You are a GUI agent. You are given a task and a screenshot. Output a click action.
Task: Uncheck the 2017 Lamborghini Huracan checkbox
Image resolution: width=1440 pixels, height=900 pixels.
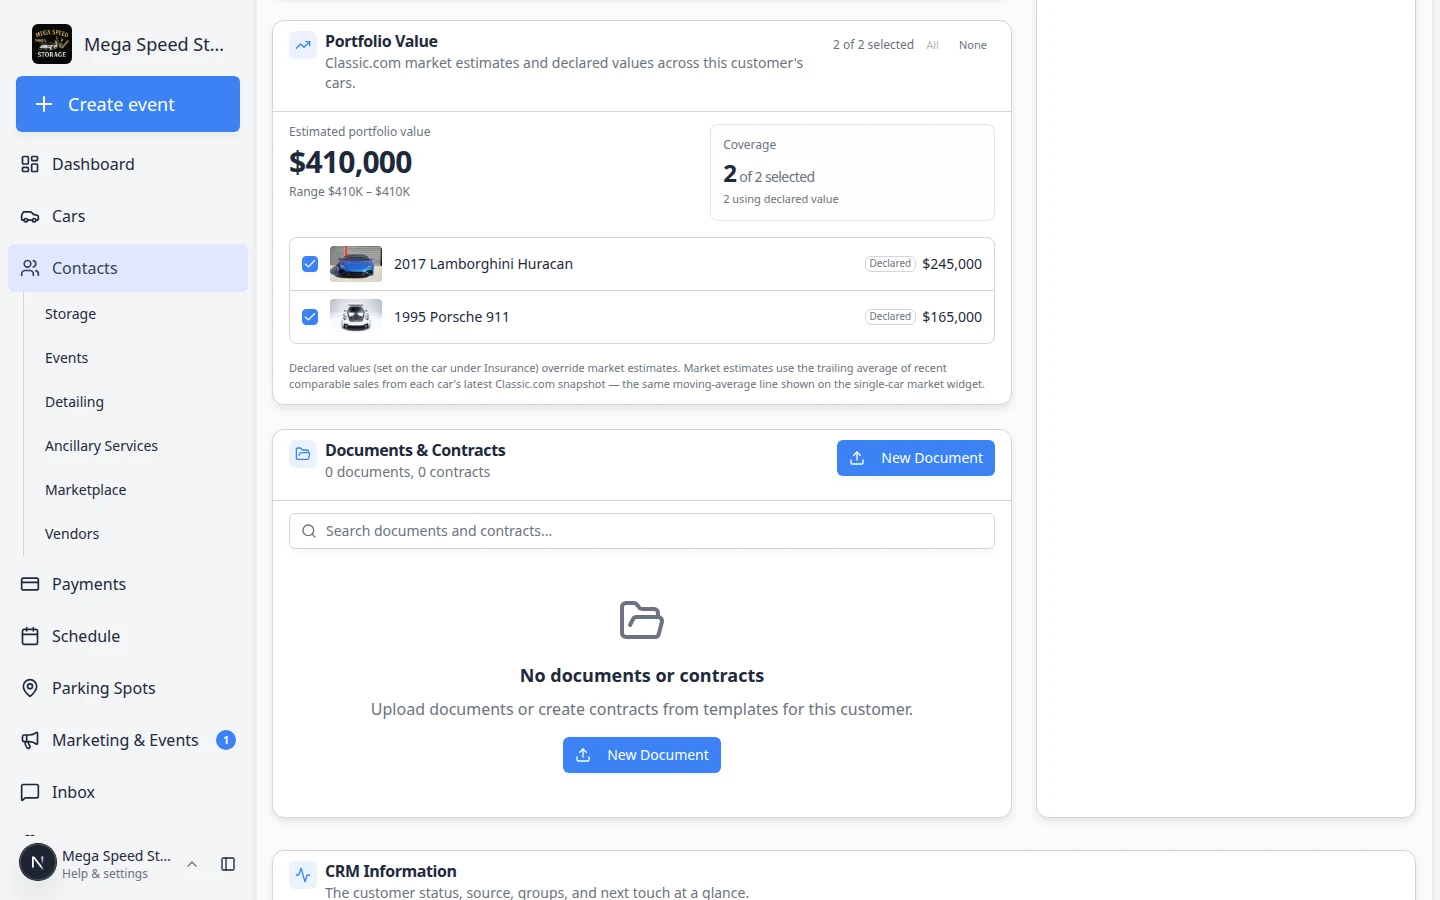click(x=310, y=264)
